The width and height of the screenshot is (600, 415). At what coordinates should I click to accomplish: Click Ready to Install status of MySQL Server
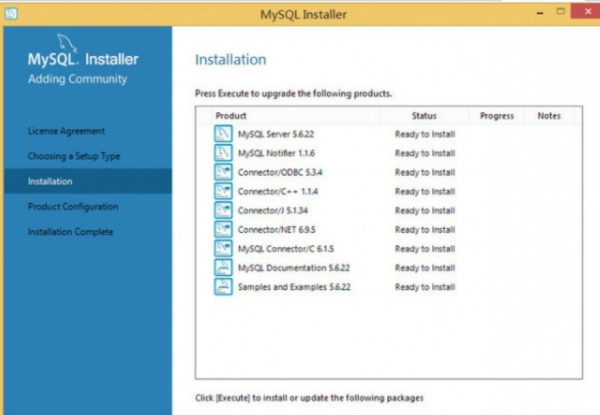click(x=425, y=134)
